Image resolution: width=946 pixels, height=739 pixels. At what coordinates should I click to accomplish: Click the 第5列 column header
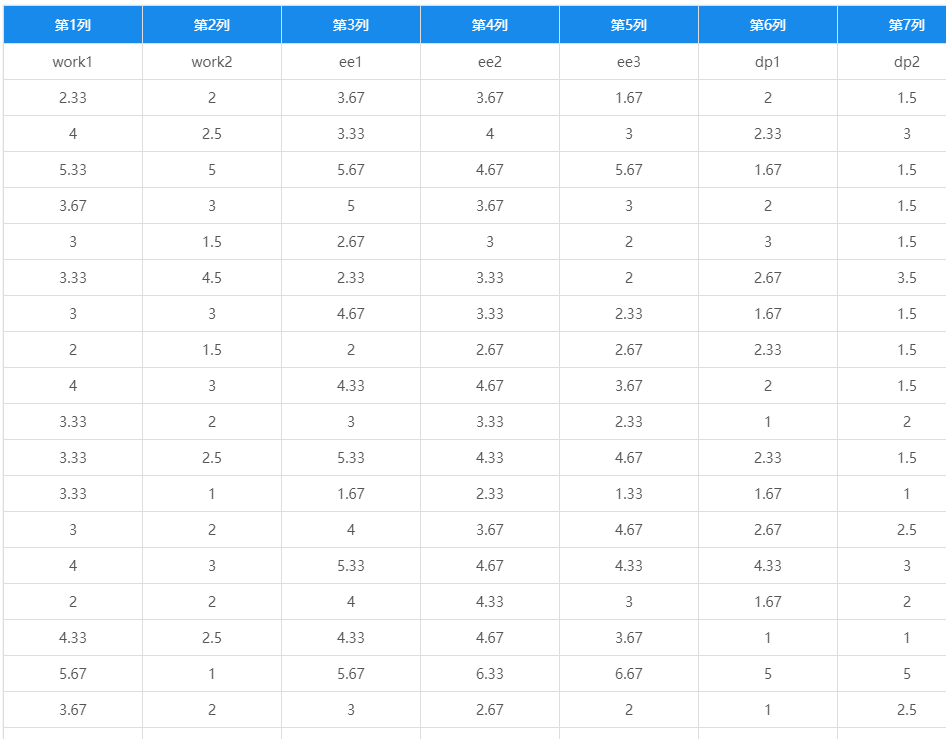[629, 25]
